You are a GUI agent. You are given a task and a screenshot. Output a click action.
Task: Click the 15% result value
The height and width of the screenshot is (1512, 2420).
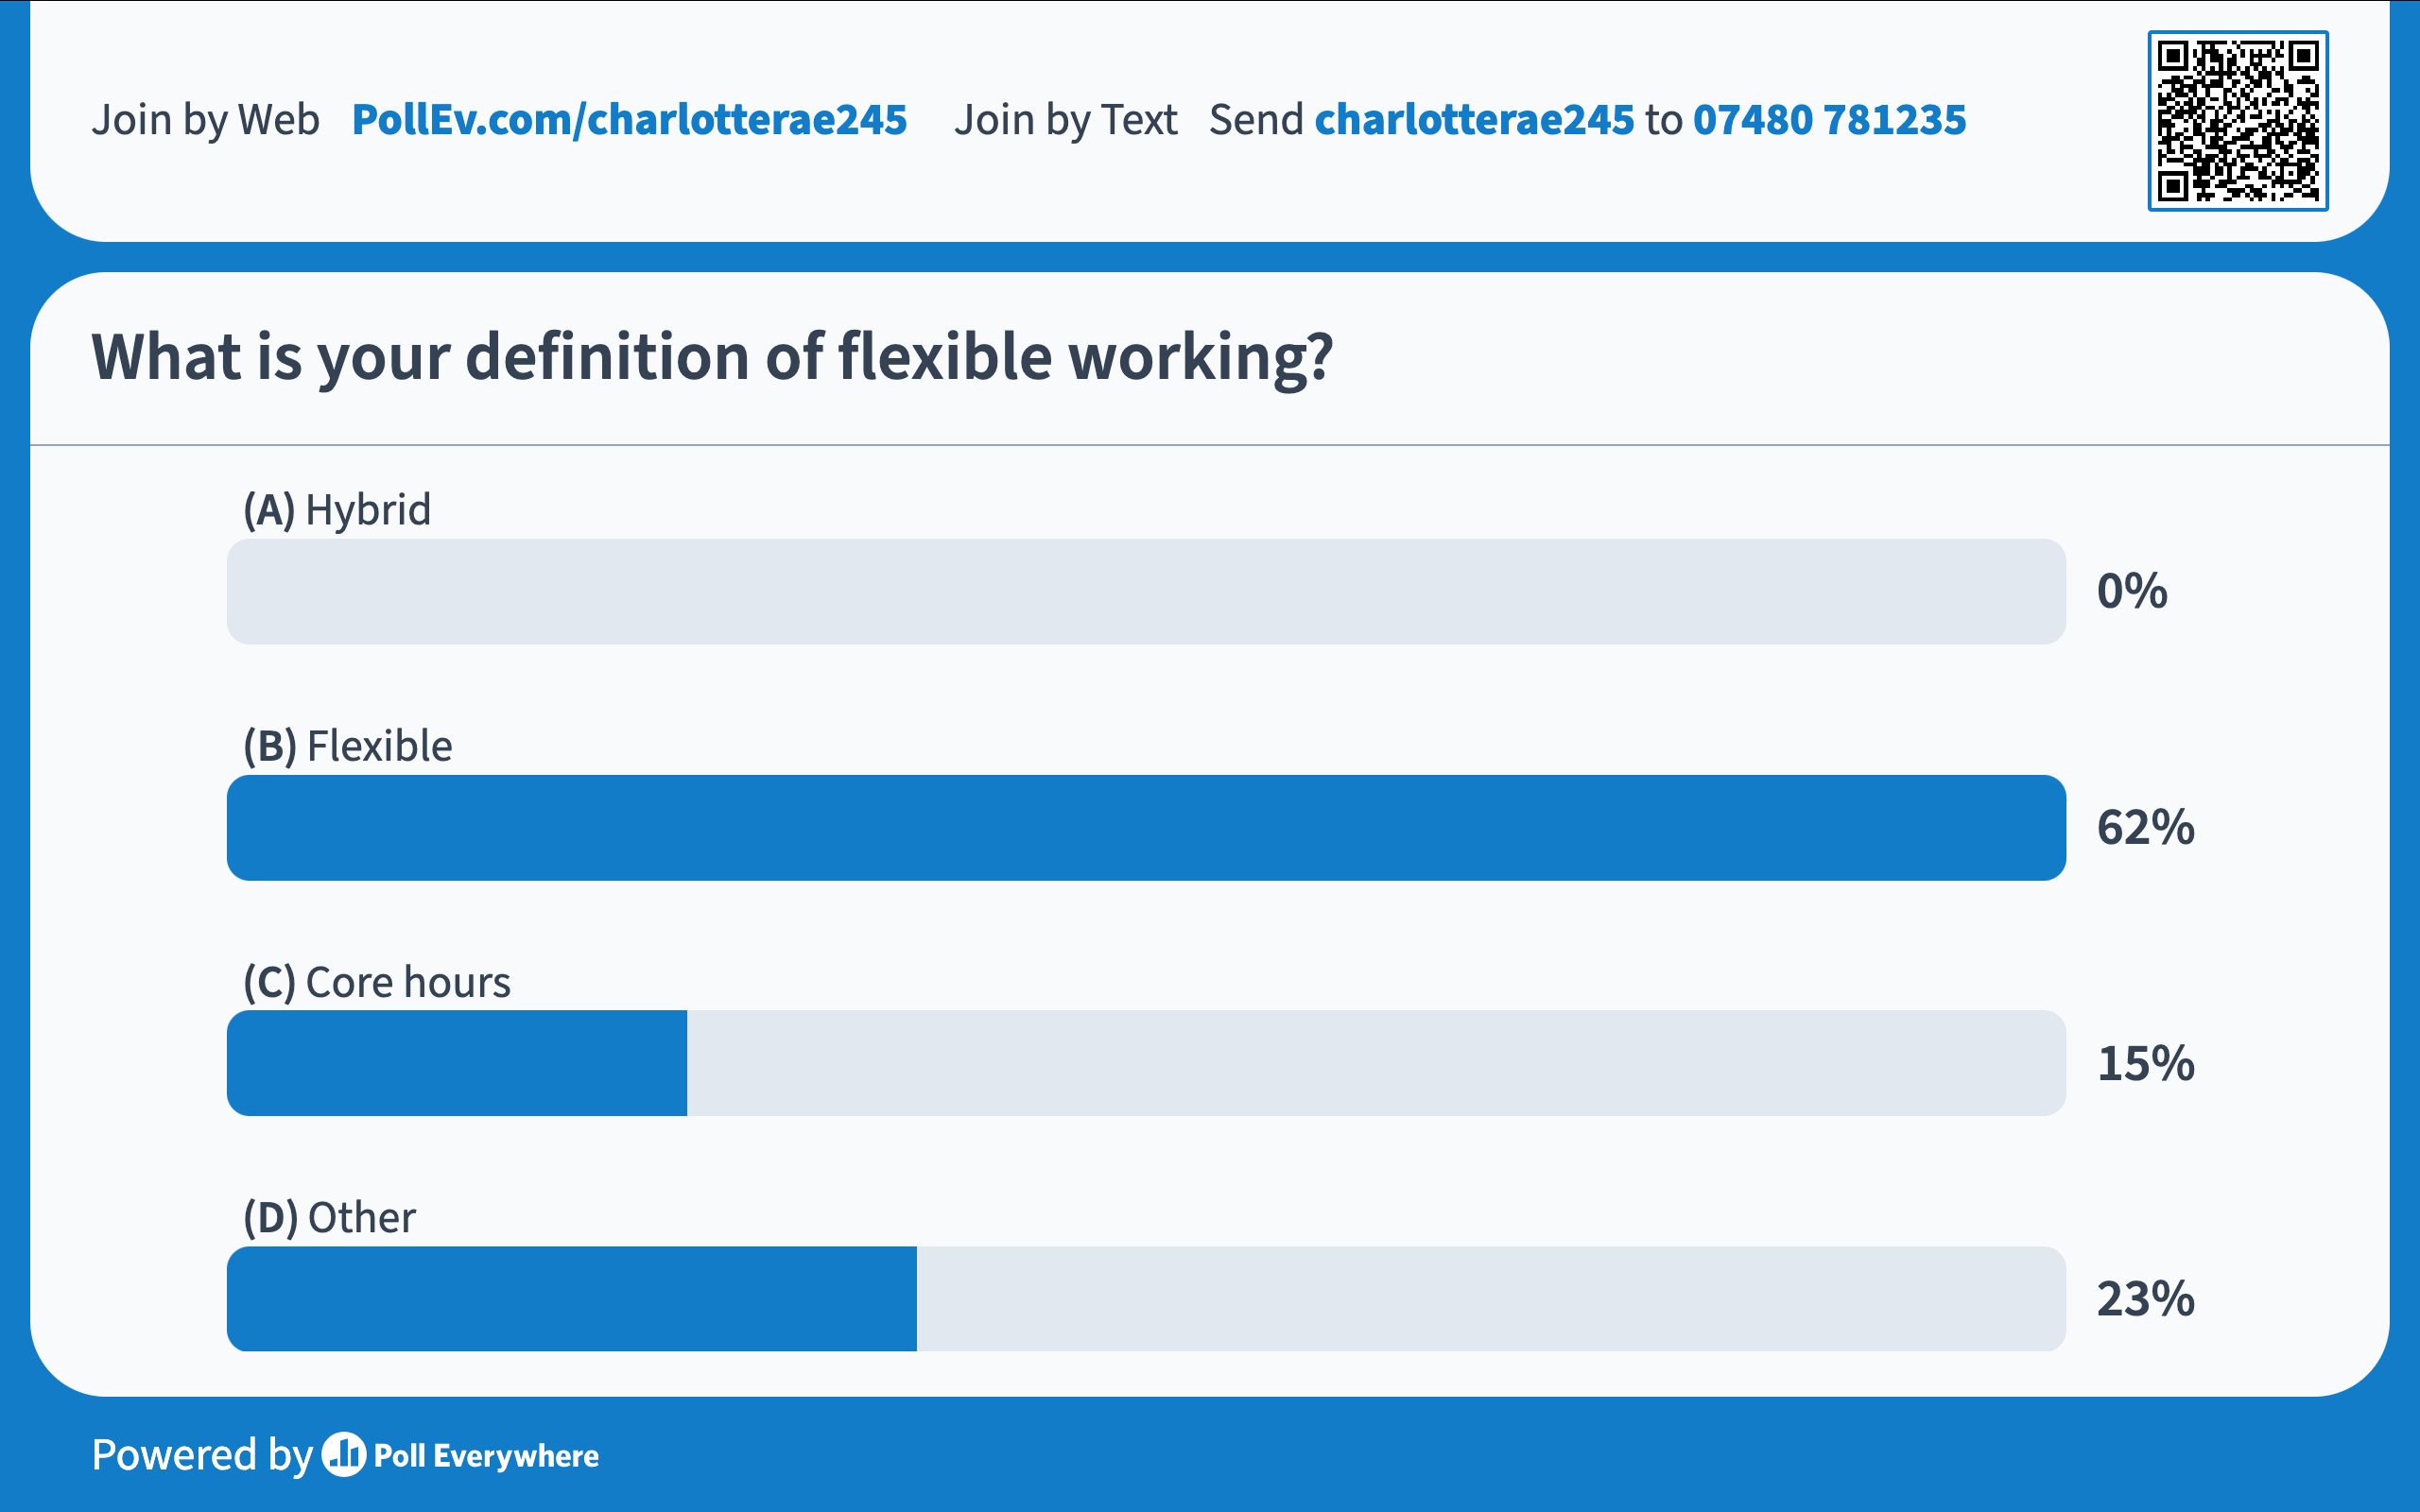point(2145,1063)
